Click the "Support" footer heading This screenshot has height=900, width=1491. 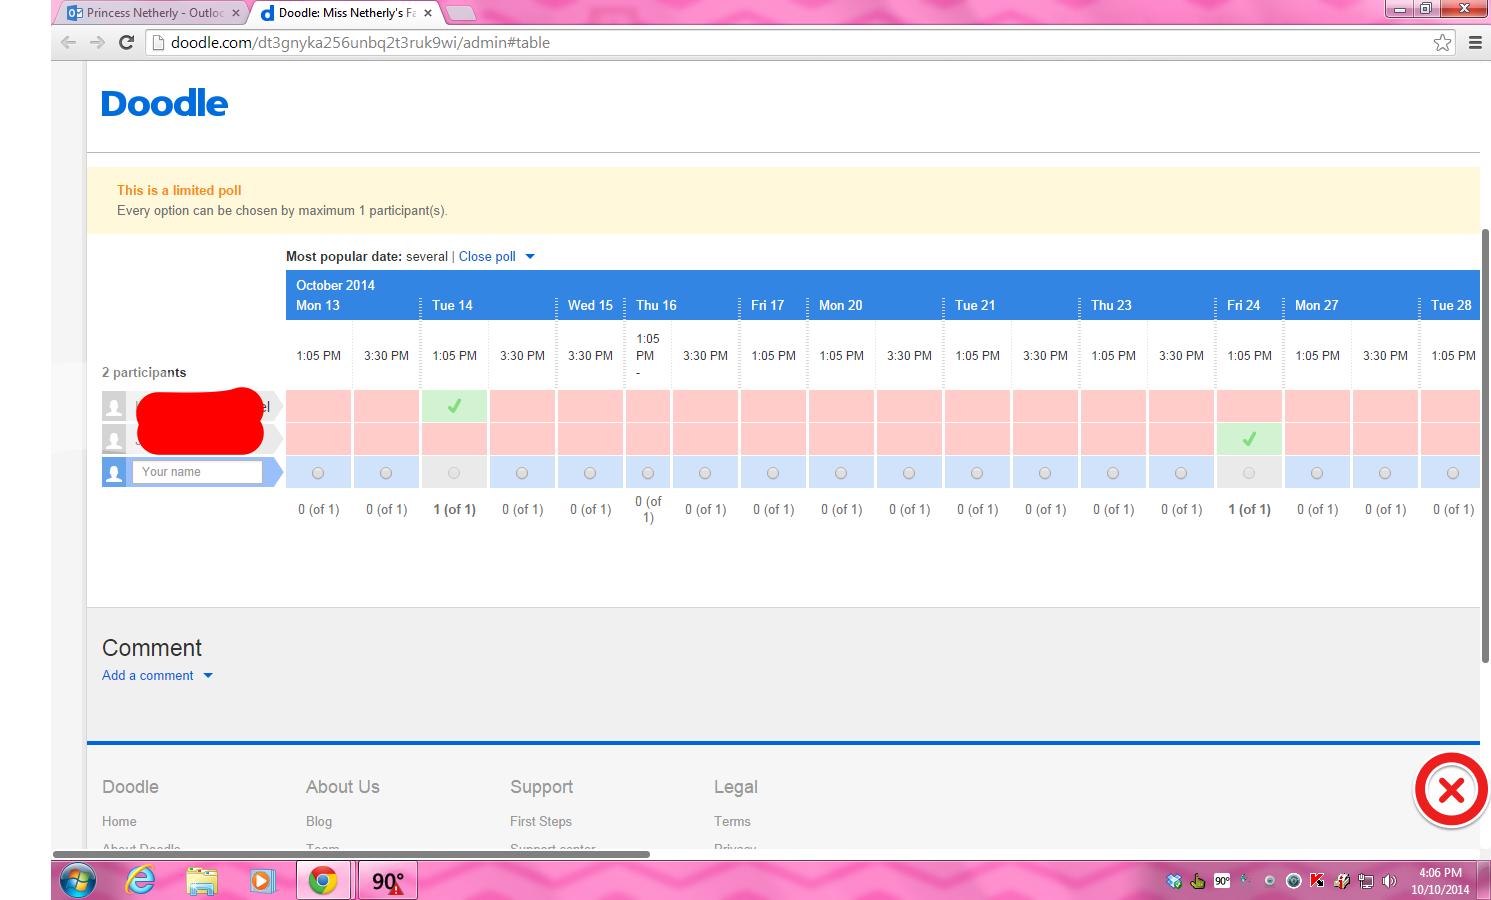541,787
